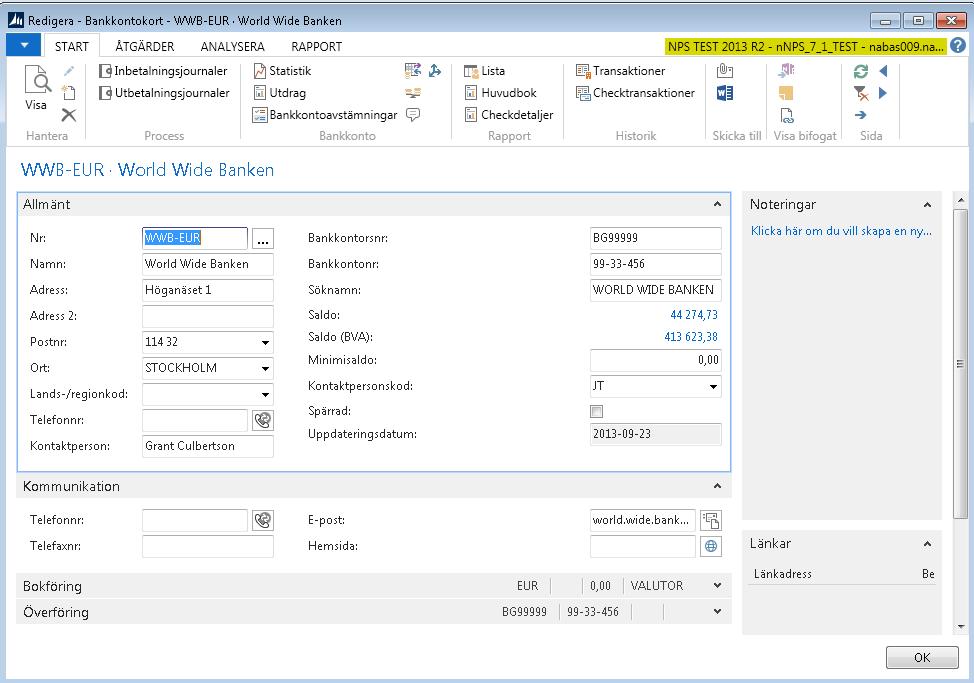
Task: Go to previous record with left arrow
Action: pyautogui.click(x=883, y=71)
